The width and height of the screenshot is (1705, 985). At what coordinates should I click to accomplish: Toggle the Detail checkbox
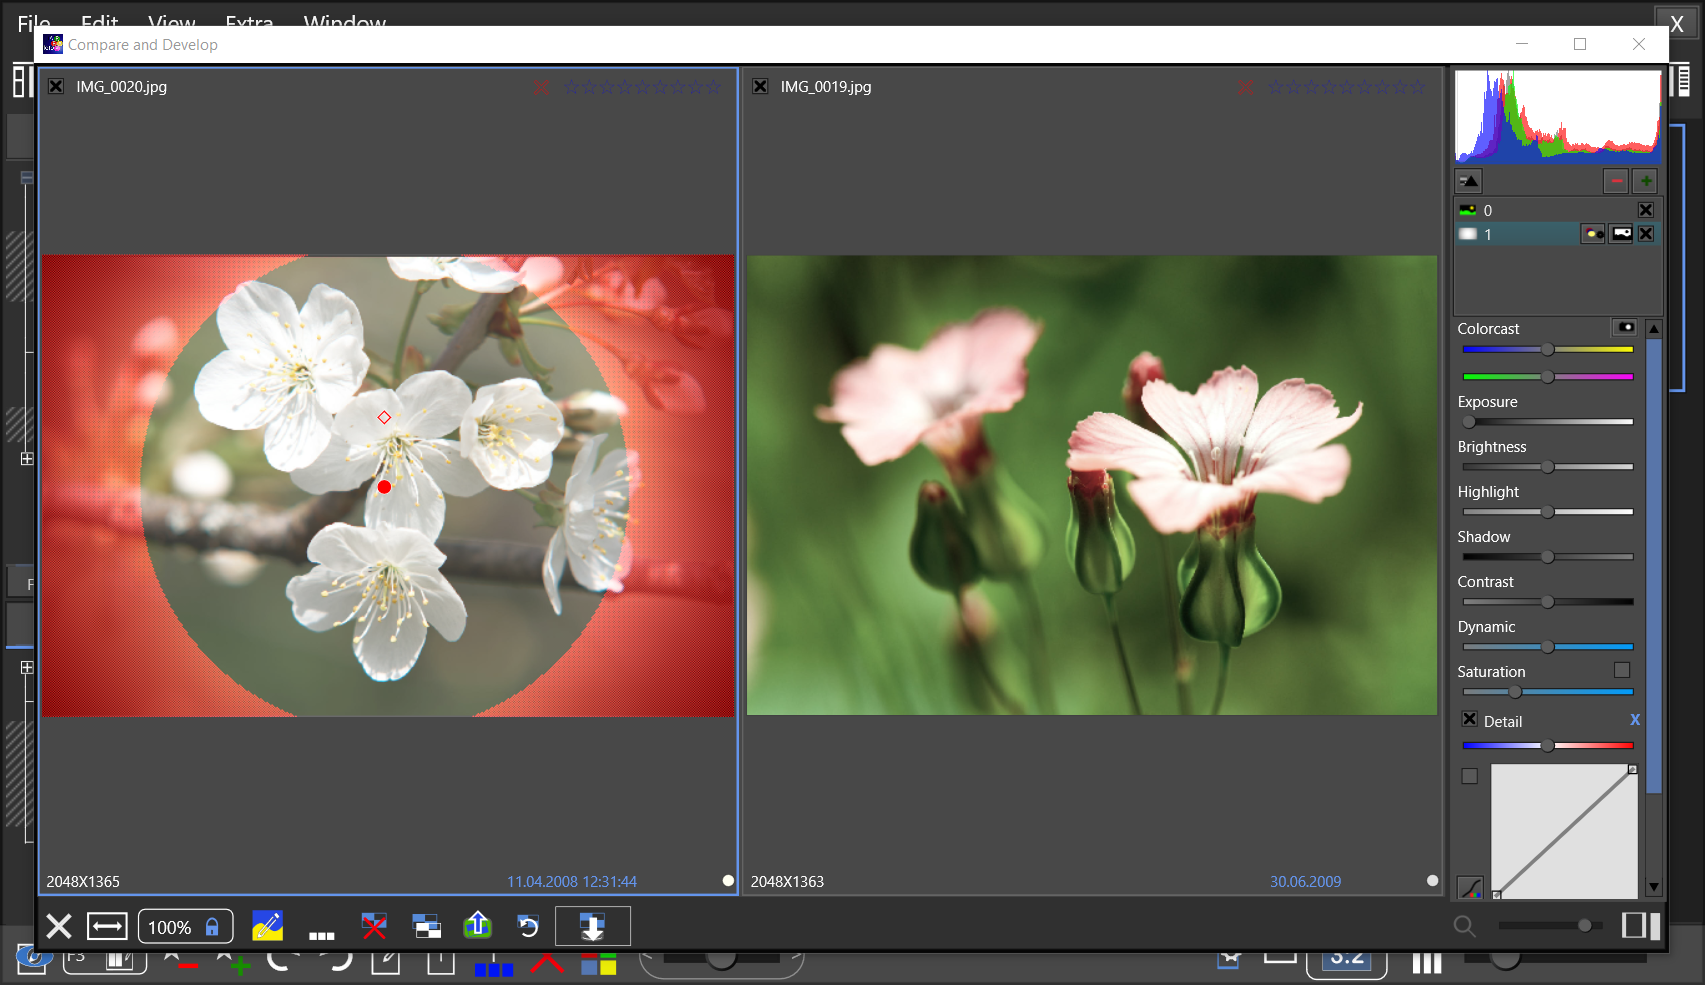point(1470,720)
